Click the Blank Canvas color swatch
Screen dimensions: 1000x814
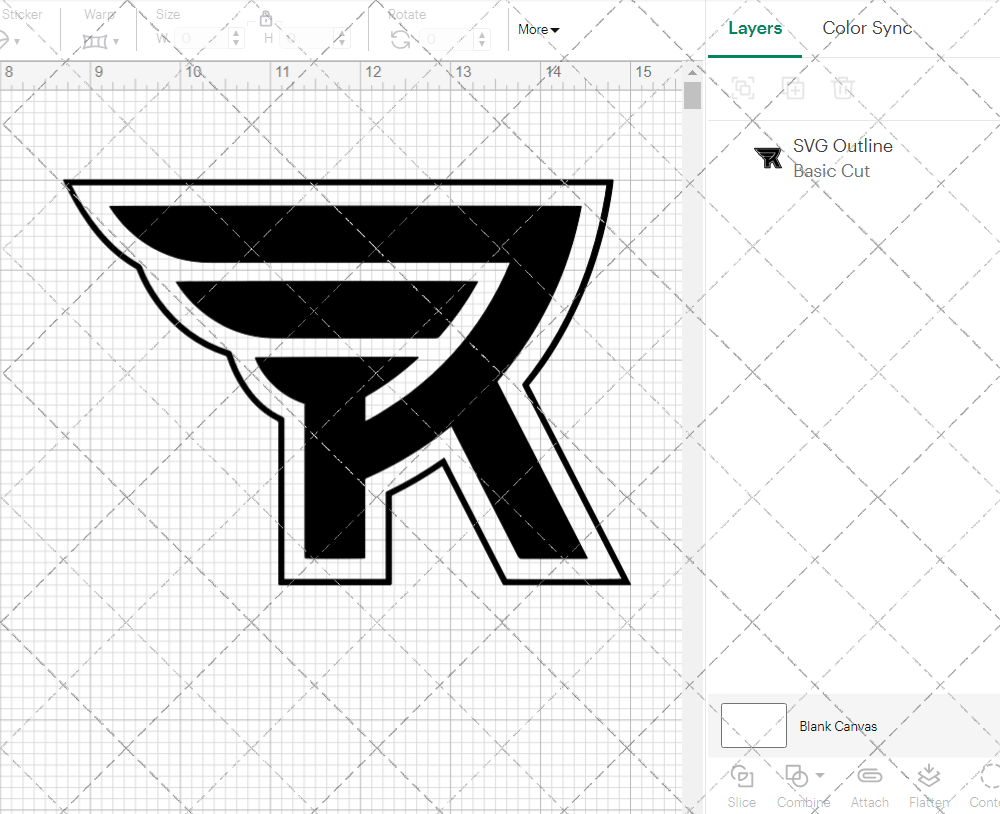pos(752,726)
